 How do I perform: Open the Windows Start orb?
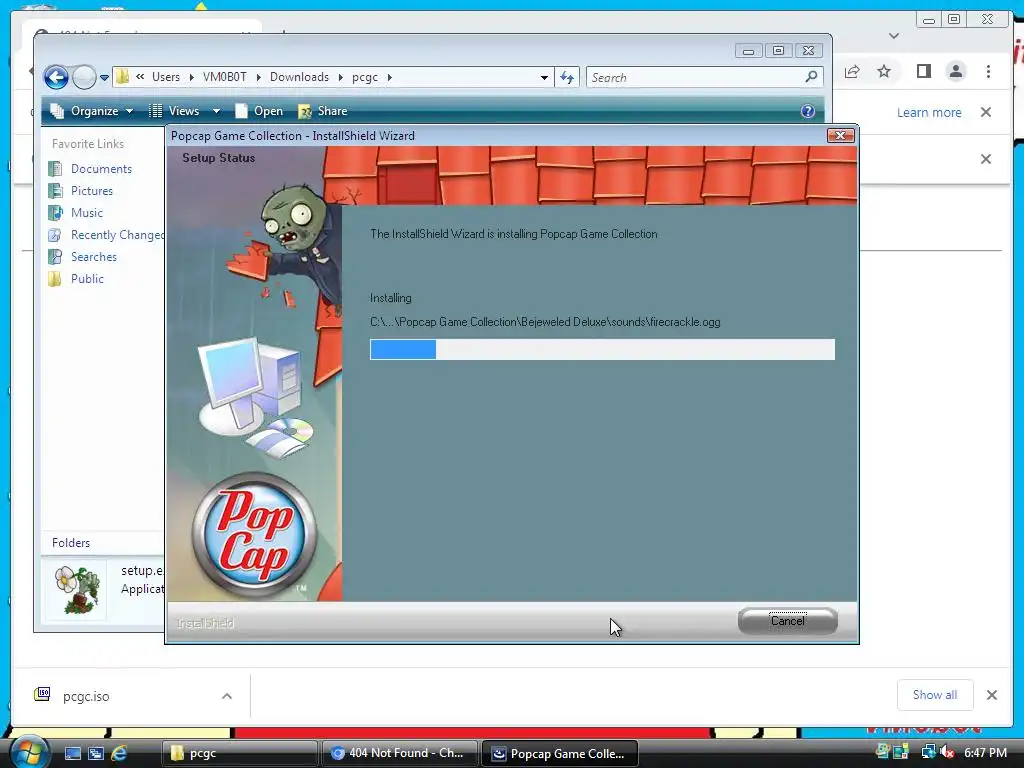tap(29, 753)
